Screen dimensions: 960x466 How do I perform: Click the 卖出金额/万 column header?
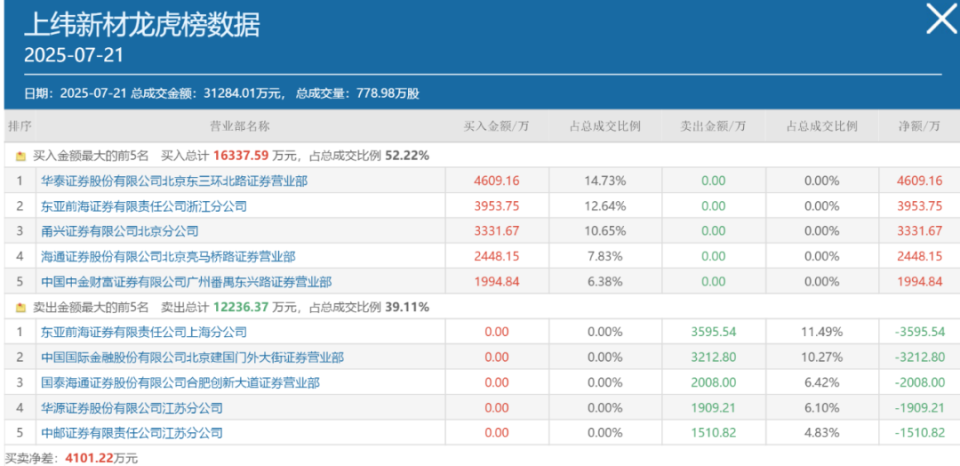pyautogui.click(x=713, y=126)
